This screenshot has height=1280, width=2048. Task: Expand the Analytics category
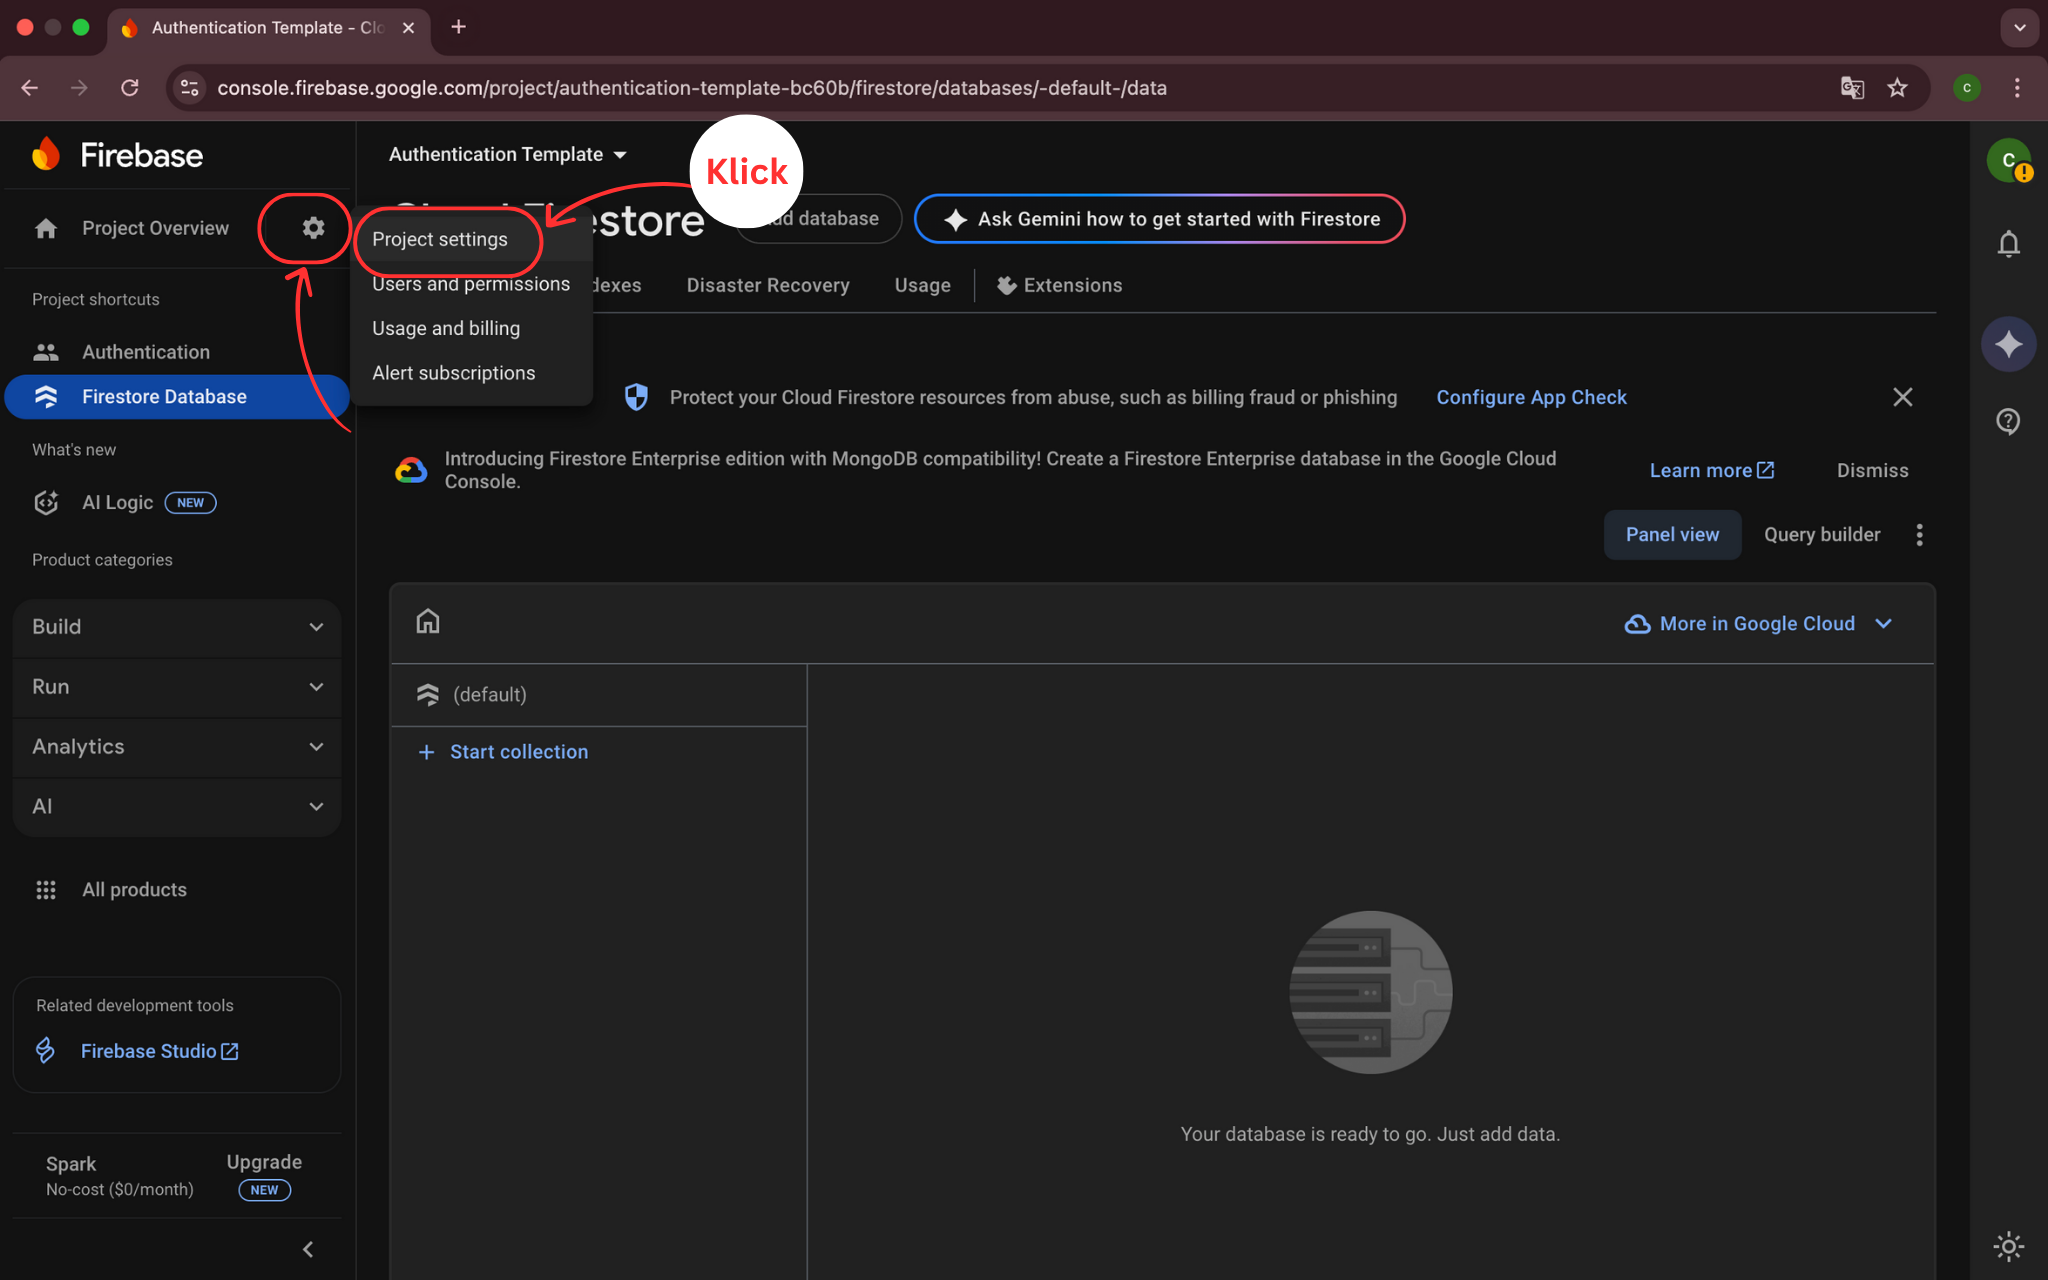tap(177, 747)
